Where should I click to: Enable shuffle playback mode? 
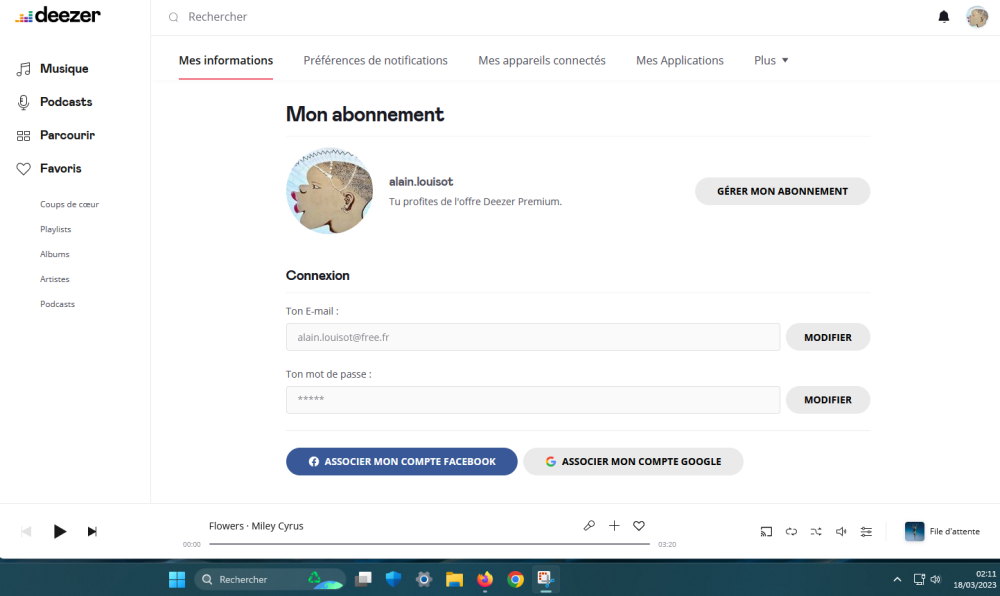coord(816,531)
